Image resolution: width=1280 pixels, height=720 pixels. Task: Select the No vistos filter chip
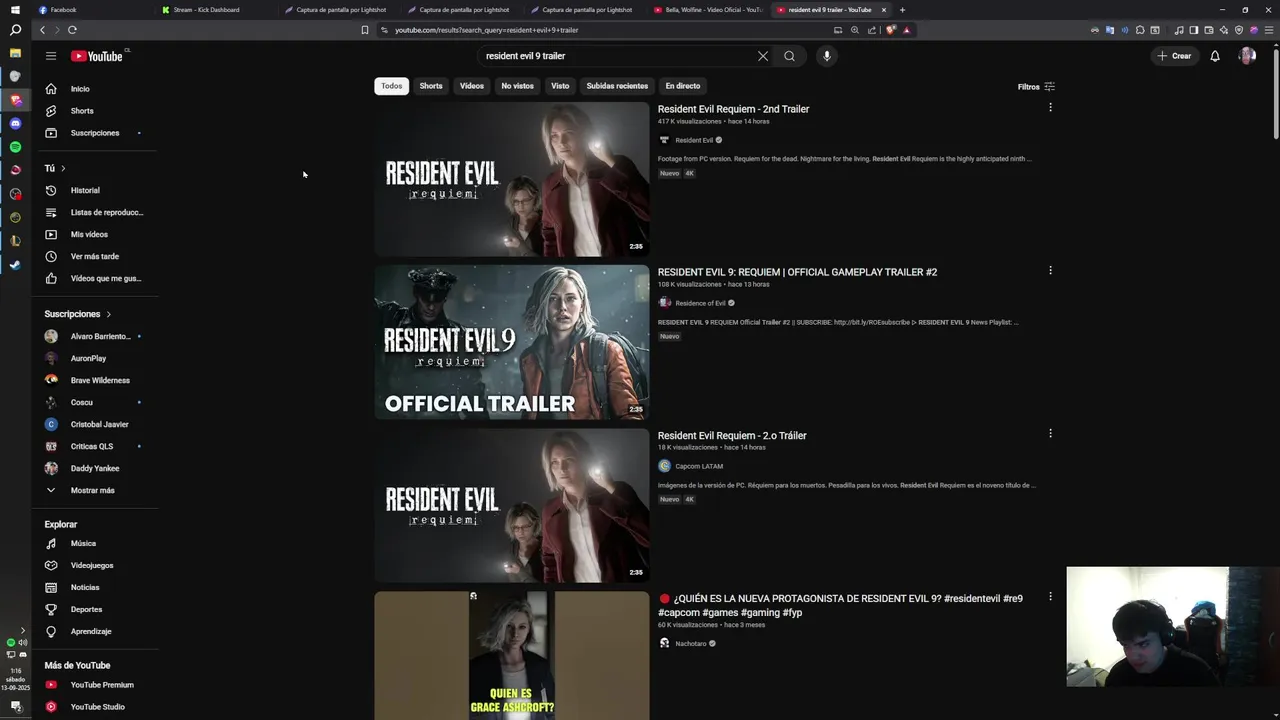tap(517, 86)
